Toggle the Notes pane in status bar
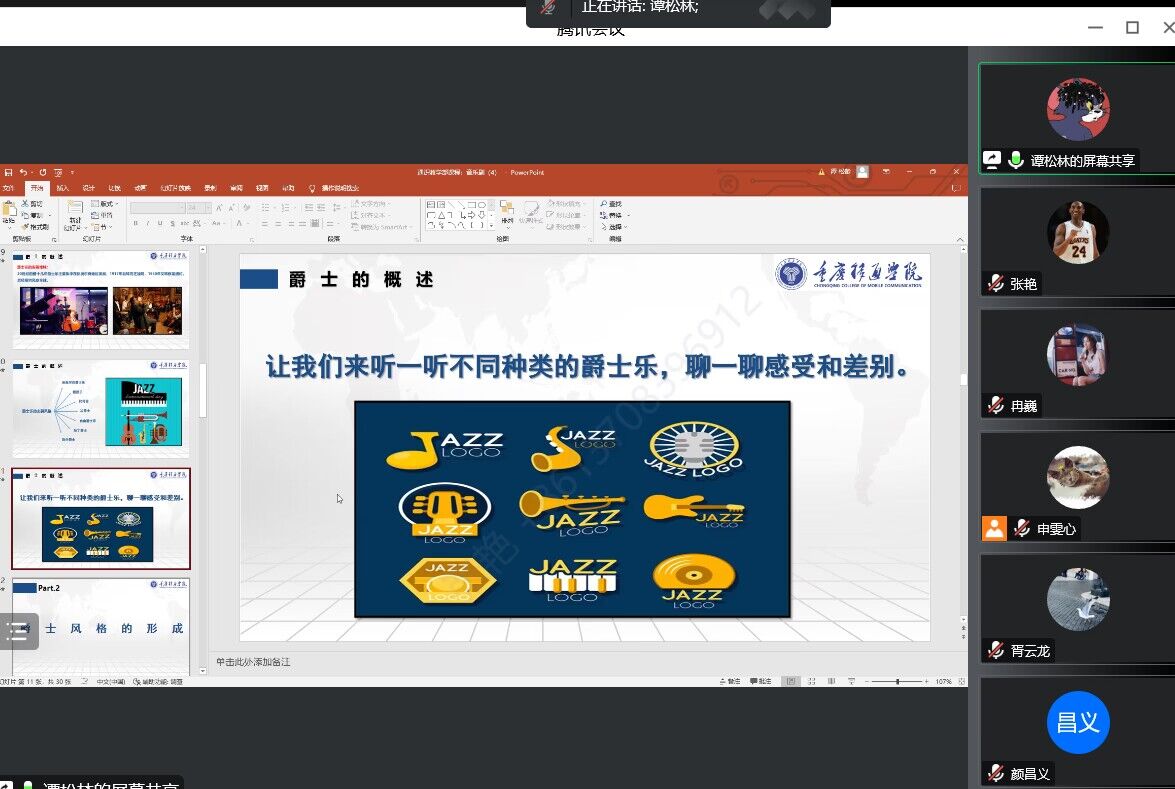Screen dimensions: 1175x789 tap(731, 681)
